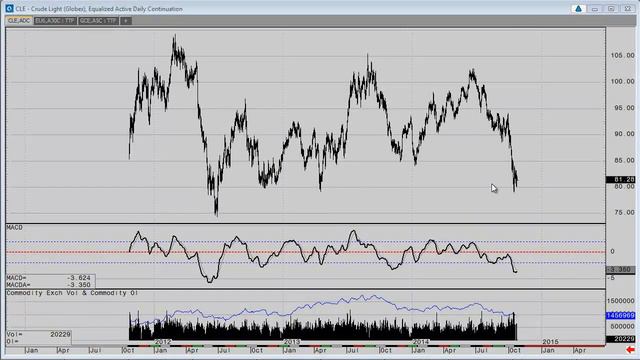Click the 2014 year label on time axis
Screen dimensions: 640x360
421,342
